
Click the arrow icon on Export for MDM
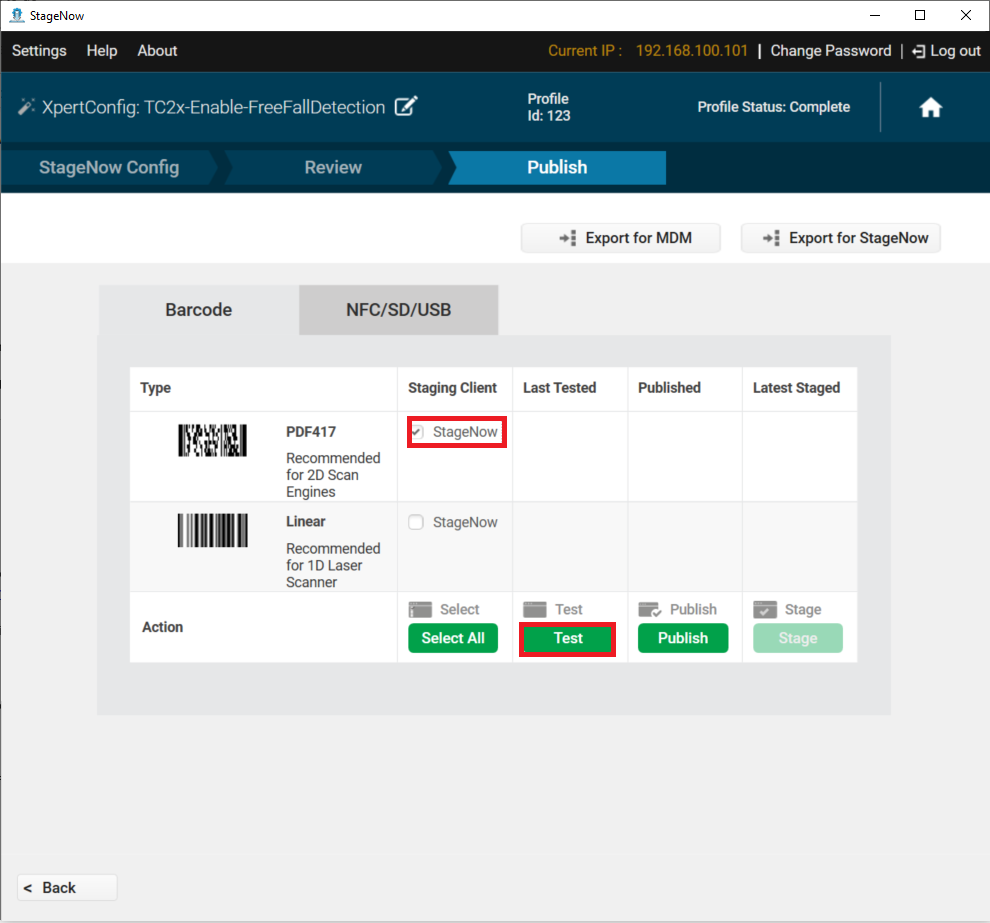(x=568, y=238)
